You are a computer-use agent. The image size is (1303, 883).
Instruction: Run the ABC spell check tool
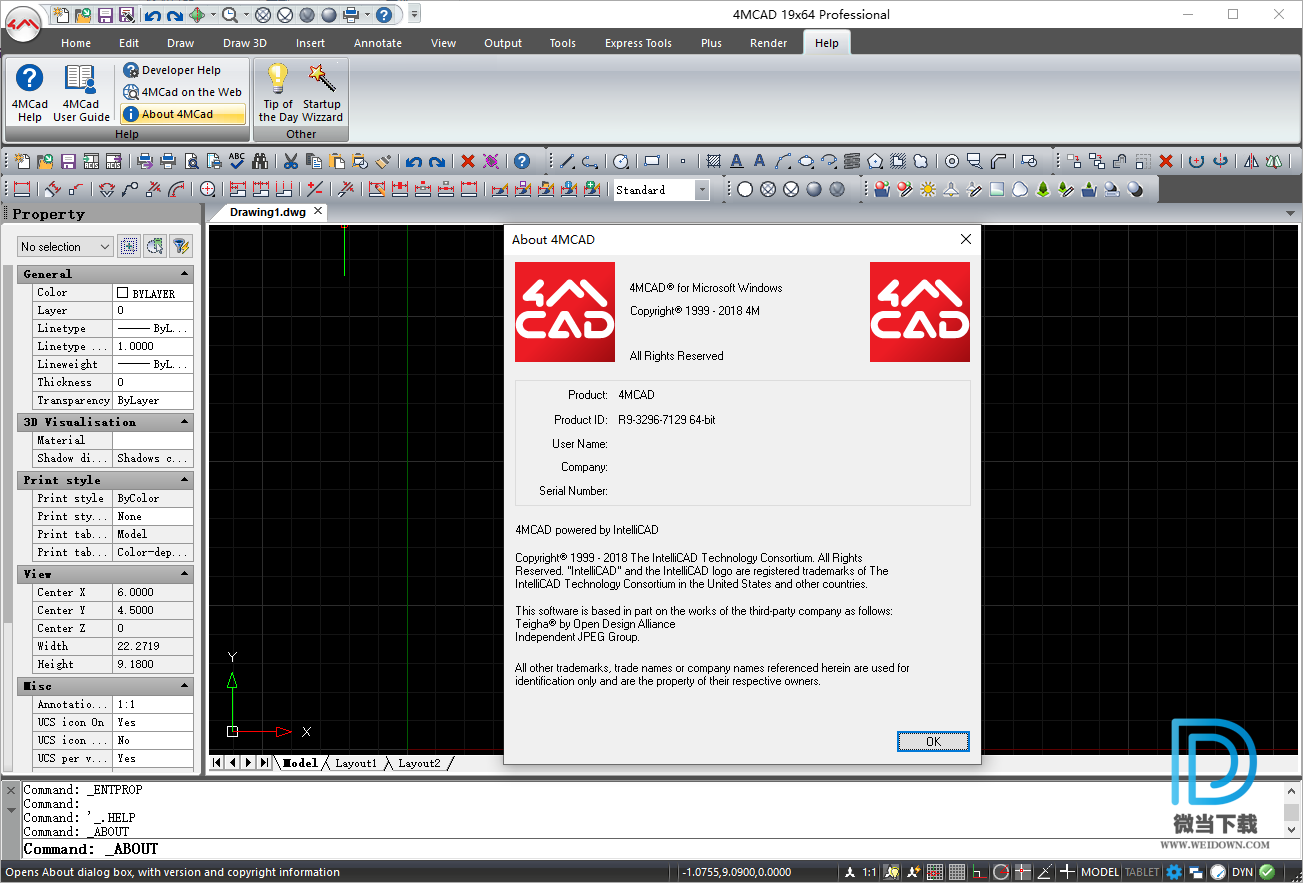pyautogui.click(x=236, y=161)
